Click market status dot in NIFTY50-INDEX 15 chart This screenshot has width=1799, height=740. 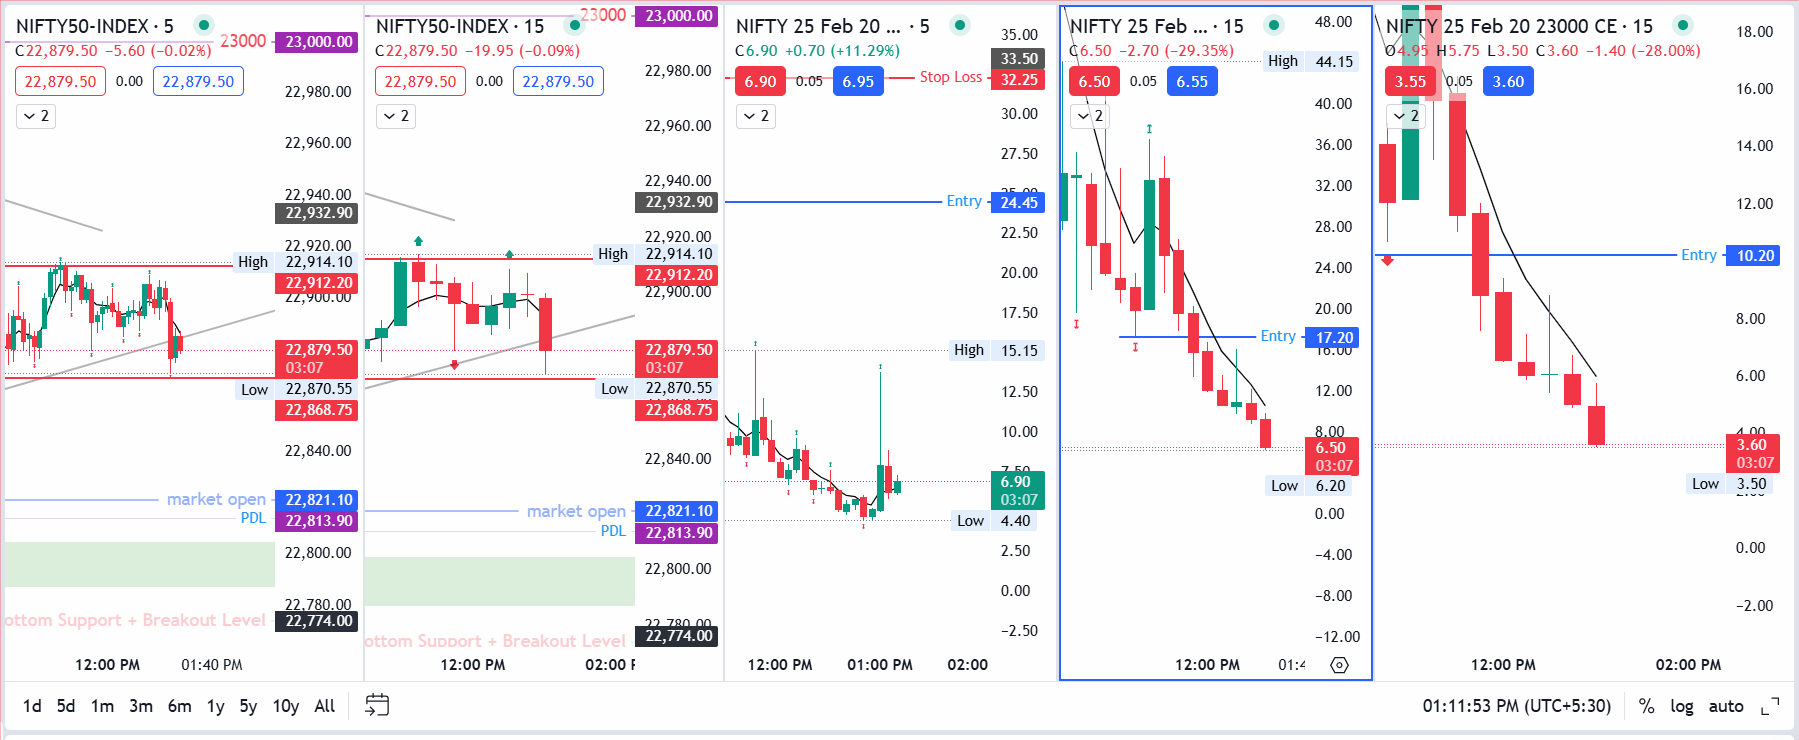[x=574, y=25]
